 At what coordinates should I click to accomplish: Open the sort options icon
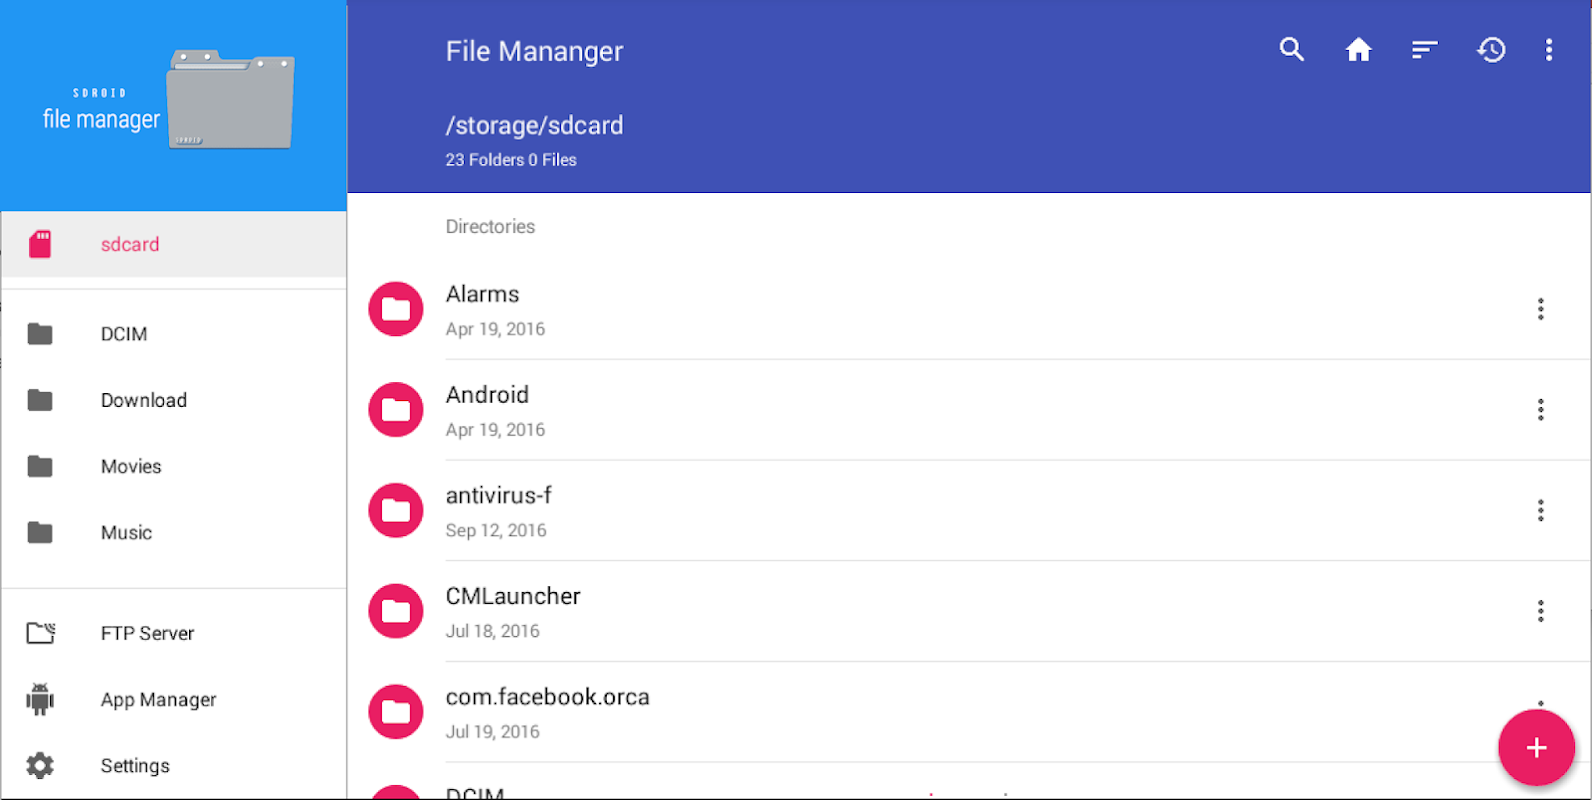pyautogui.click(x=1424, y=50)
